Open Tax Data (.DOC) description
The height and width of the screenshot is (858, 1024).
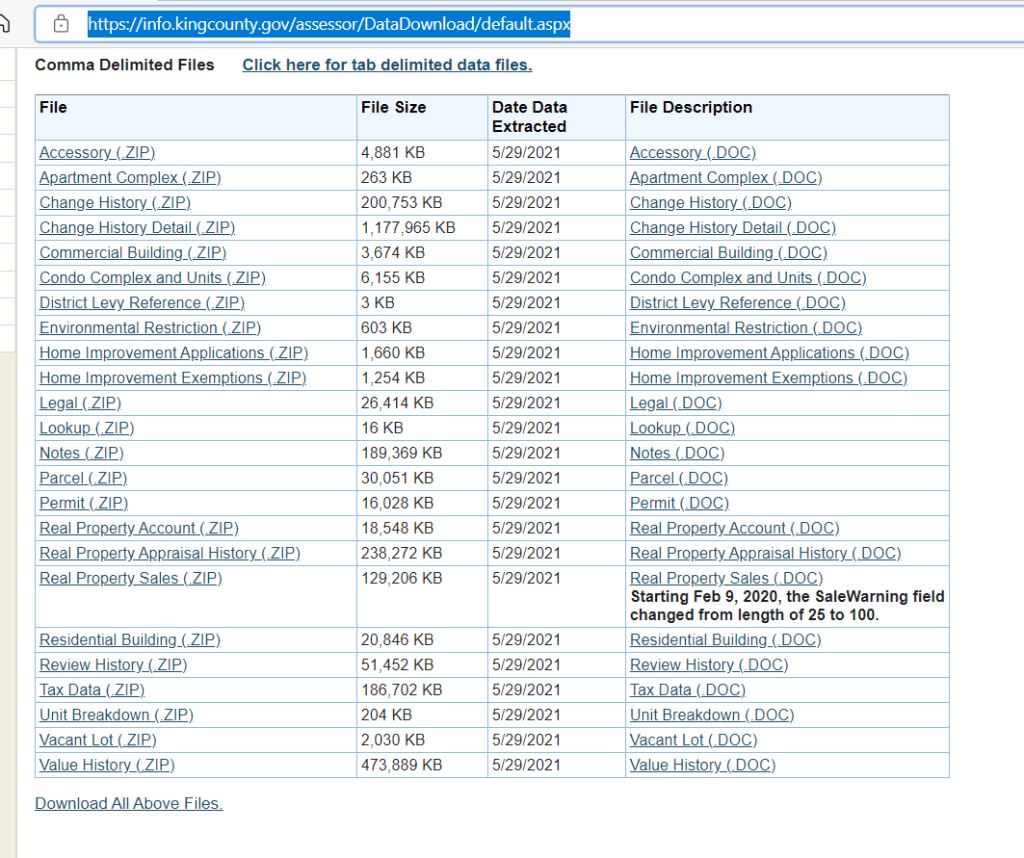(x=687, y=690)
